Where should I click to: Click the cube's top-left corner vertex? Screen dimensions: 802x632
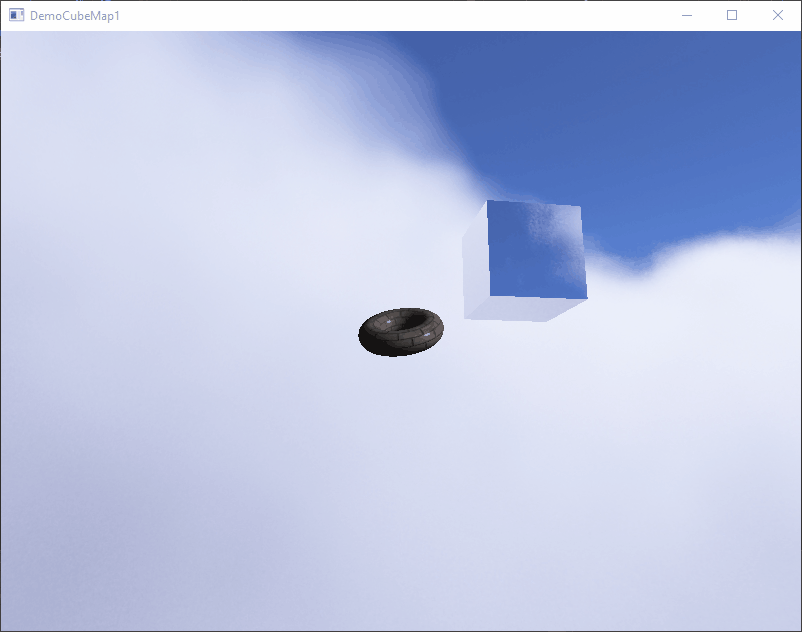click(488, 201)
